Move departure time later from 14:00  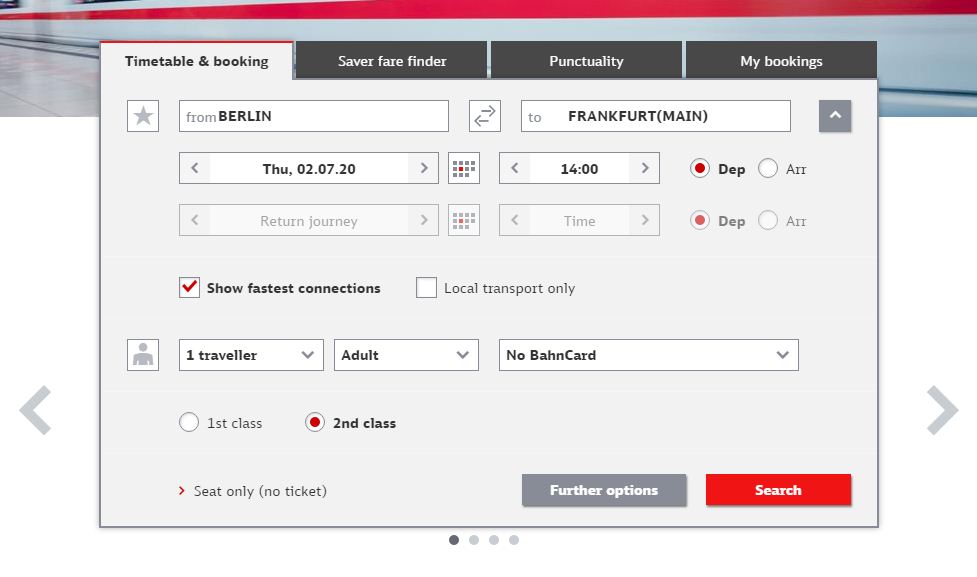pyautogui.click(x=645, y=169)
